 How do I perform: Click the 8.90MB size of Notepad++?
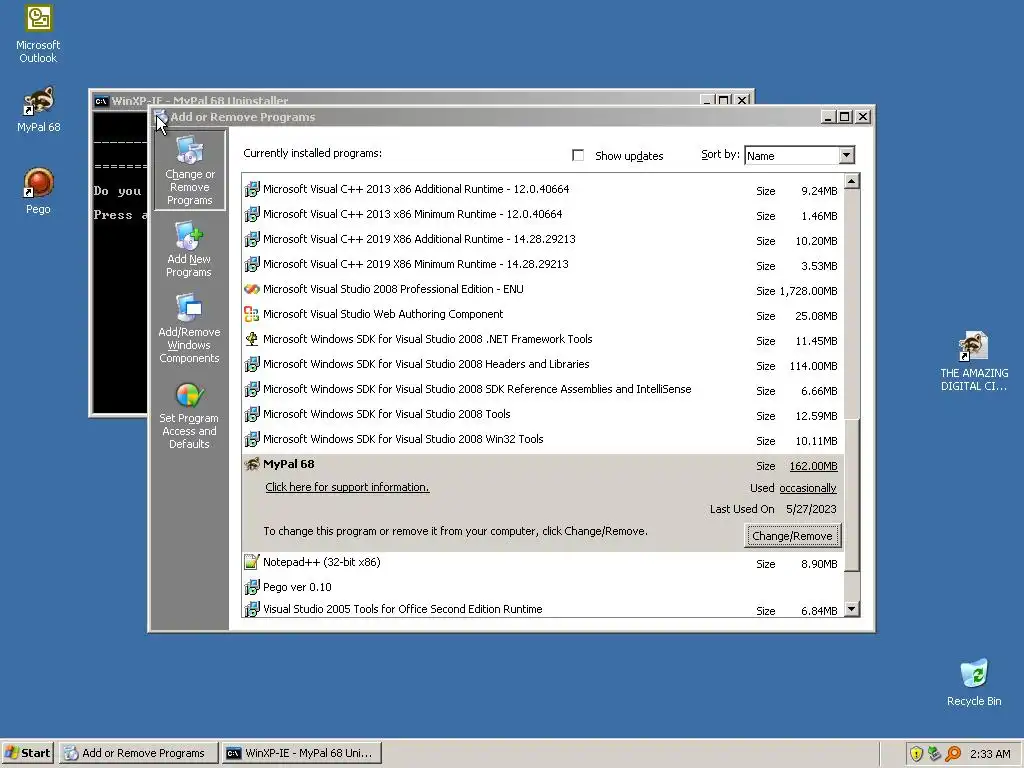click(x=819, y=564)
